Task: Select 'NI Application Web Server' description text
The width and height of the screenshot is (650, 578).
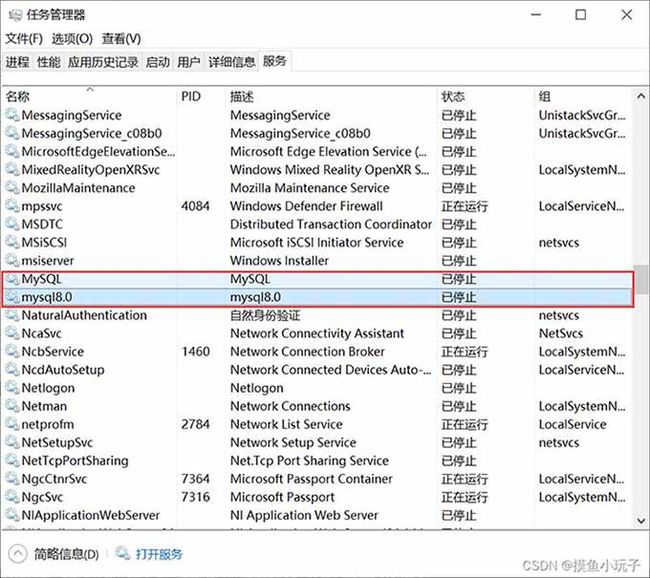Action: pyautogui.click(x=304, y=515)
